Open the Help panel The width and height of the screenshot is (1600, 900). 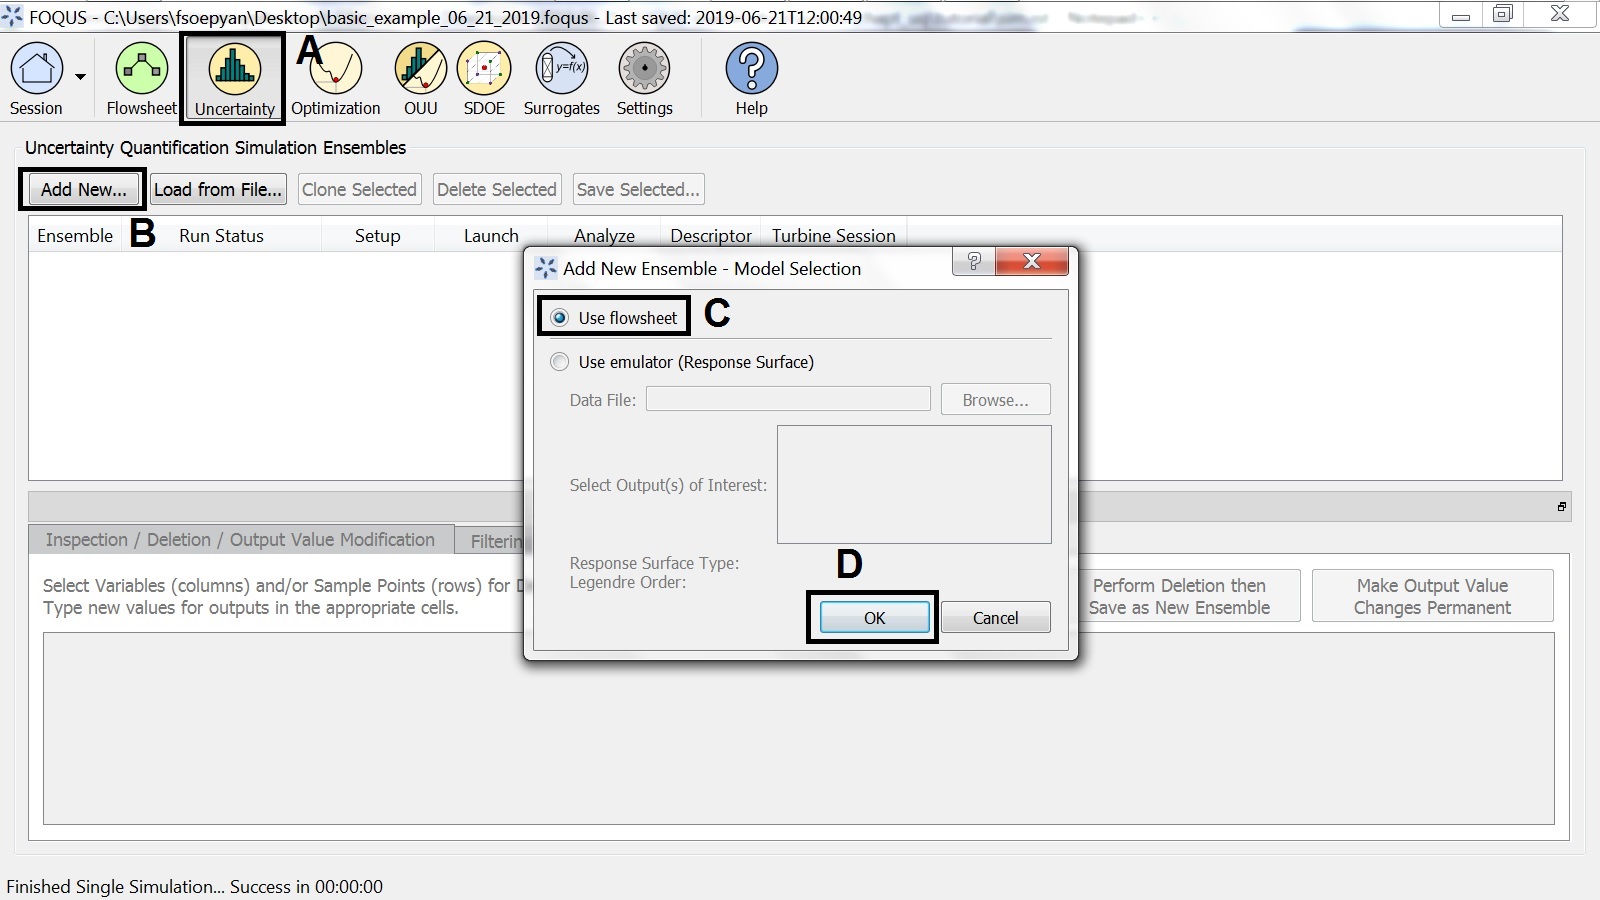click(x=751, y=70)
